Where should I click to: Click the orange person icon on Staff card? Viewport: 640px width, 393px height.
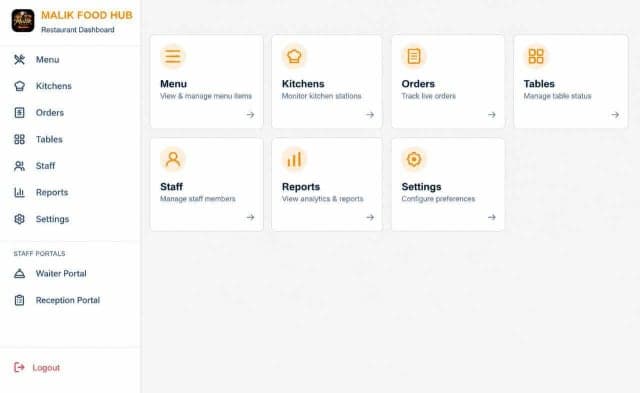coord(173,159)
